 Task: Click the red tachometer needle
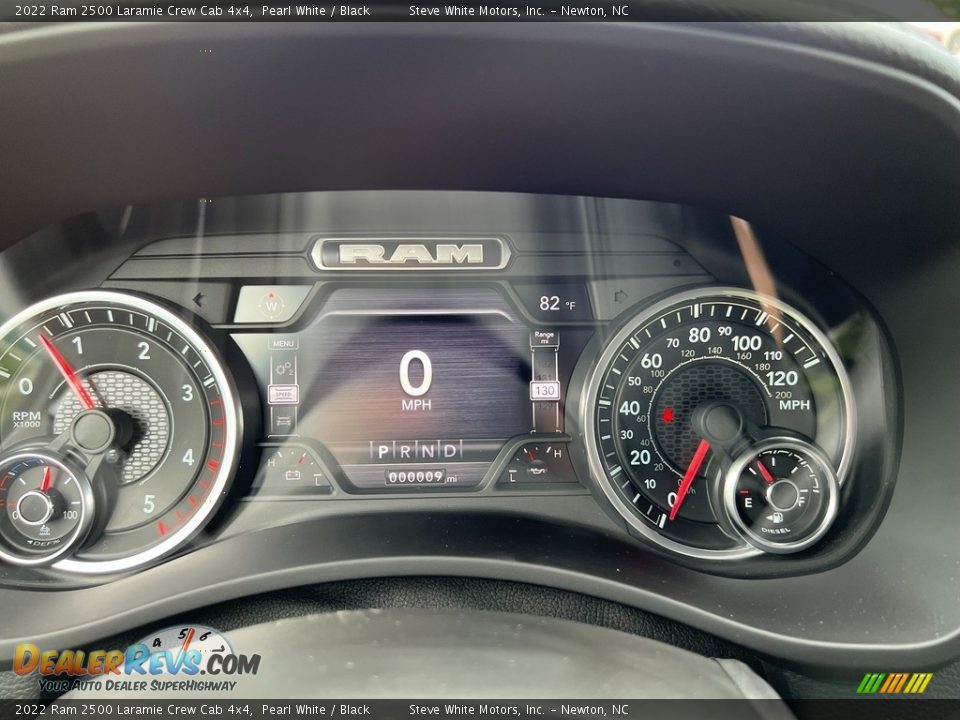click(x=66, y=371)
